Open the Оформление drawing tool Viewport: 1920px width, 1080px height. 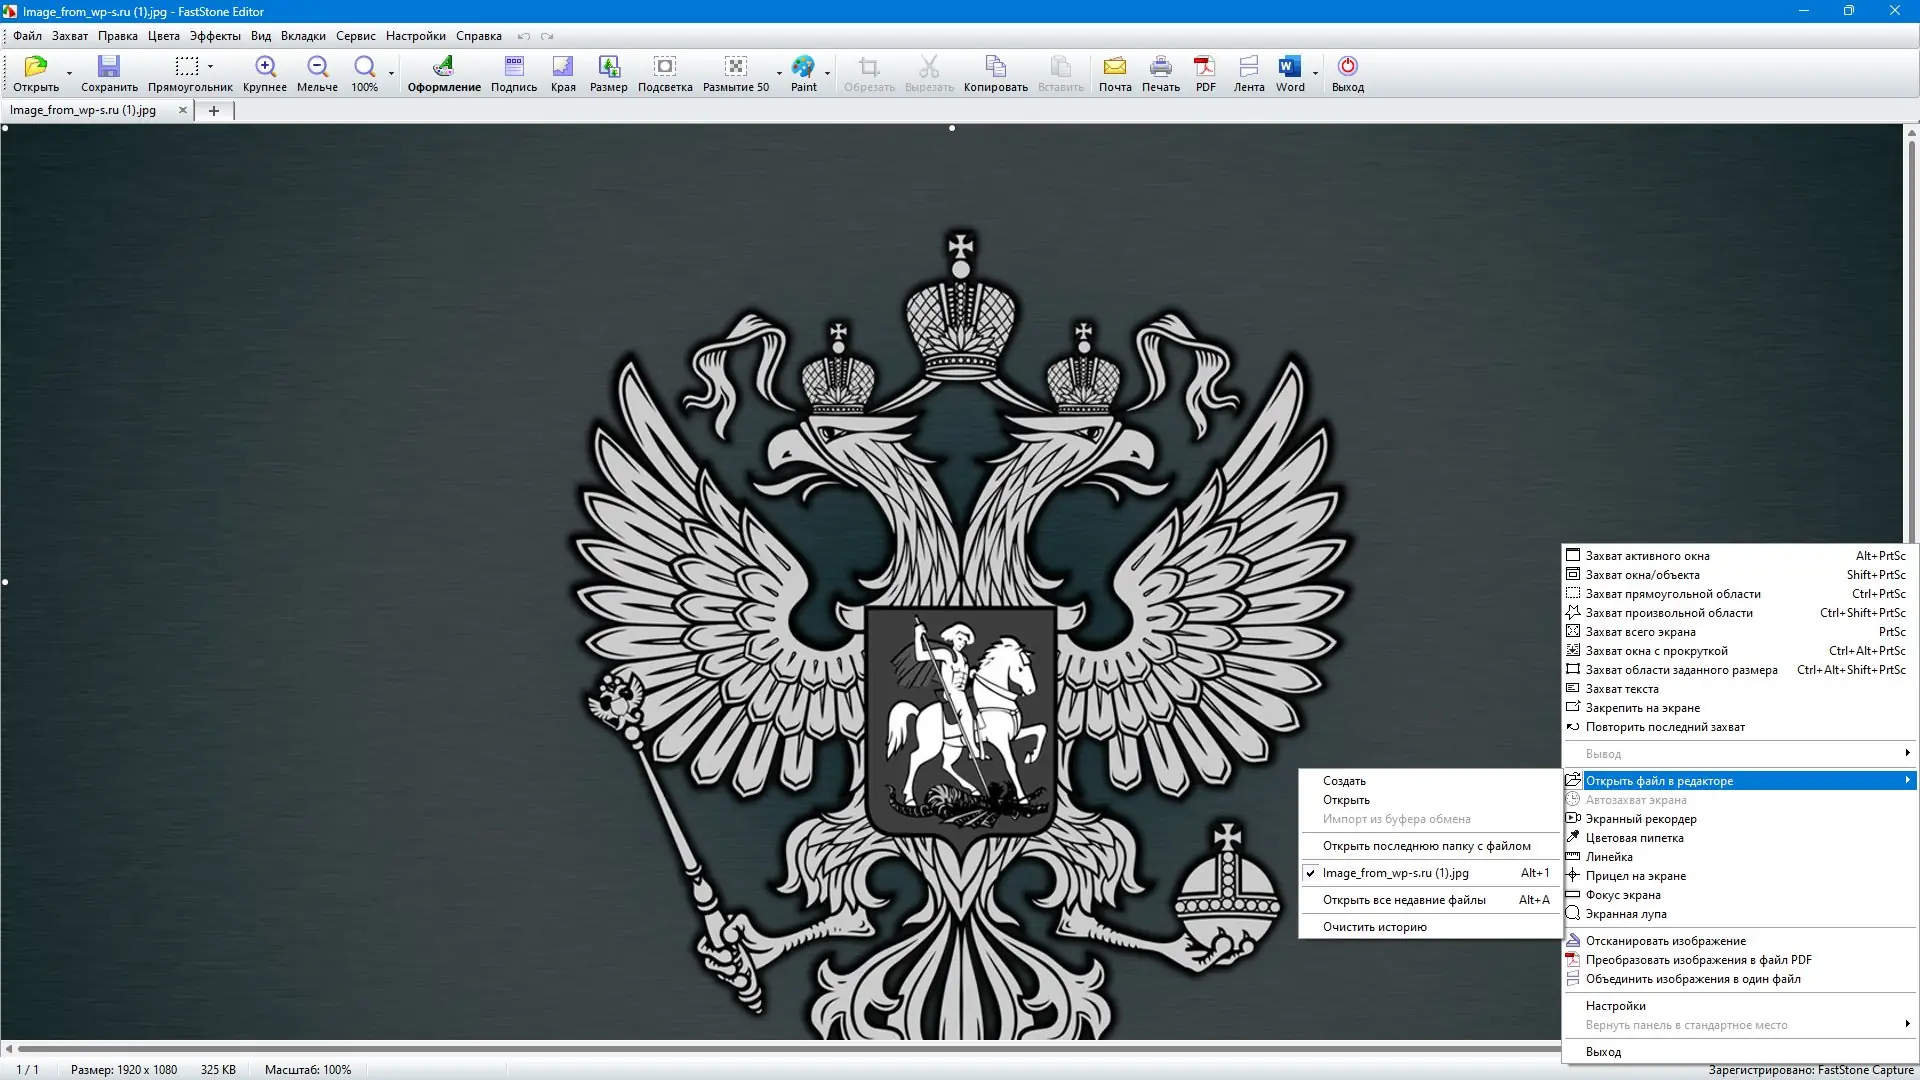pyautogui.click(x=444, y=73)
